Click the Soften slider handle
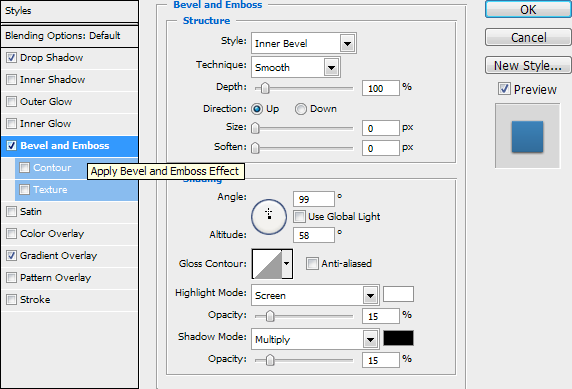 coord(255,148)
